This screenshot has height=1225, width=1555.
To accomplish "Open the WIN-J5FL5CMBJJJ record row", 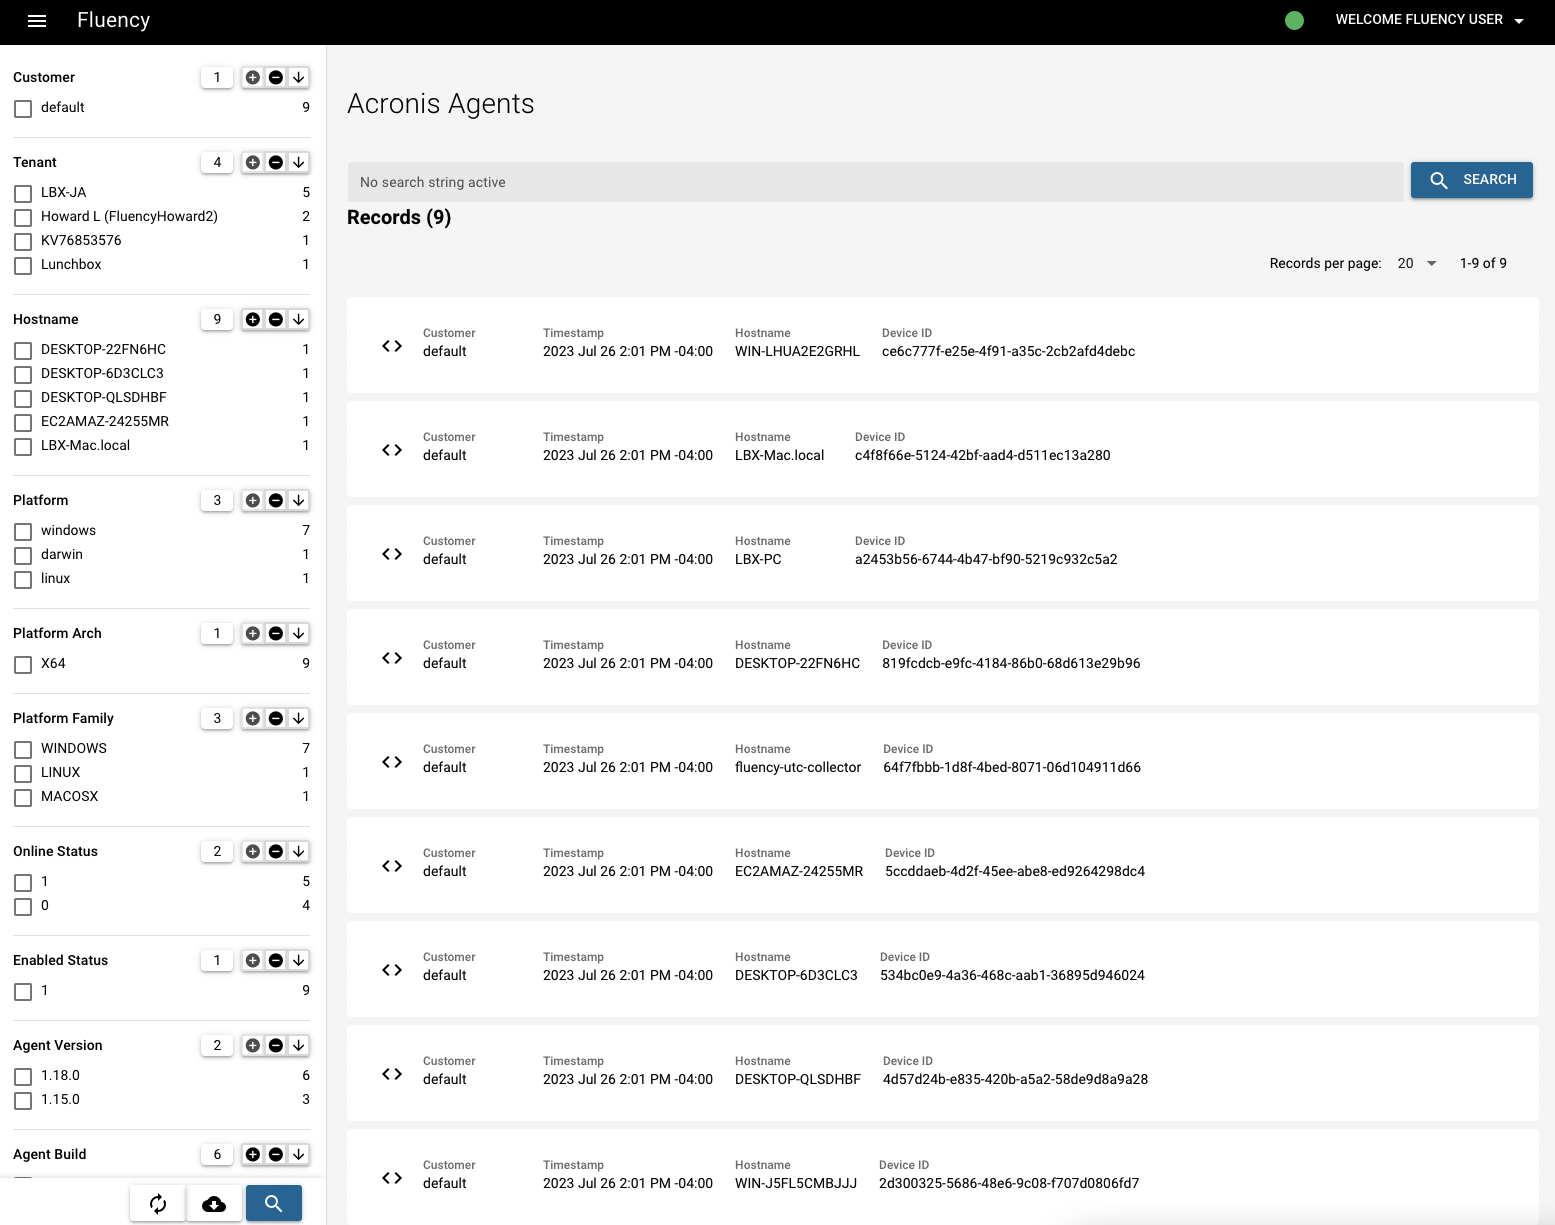I will 942,1176.
